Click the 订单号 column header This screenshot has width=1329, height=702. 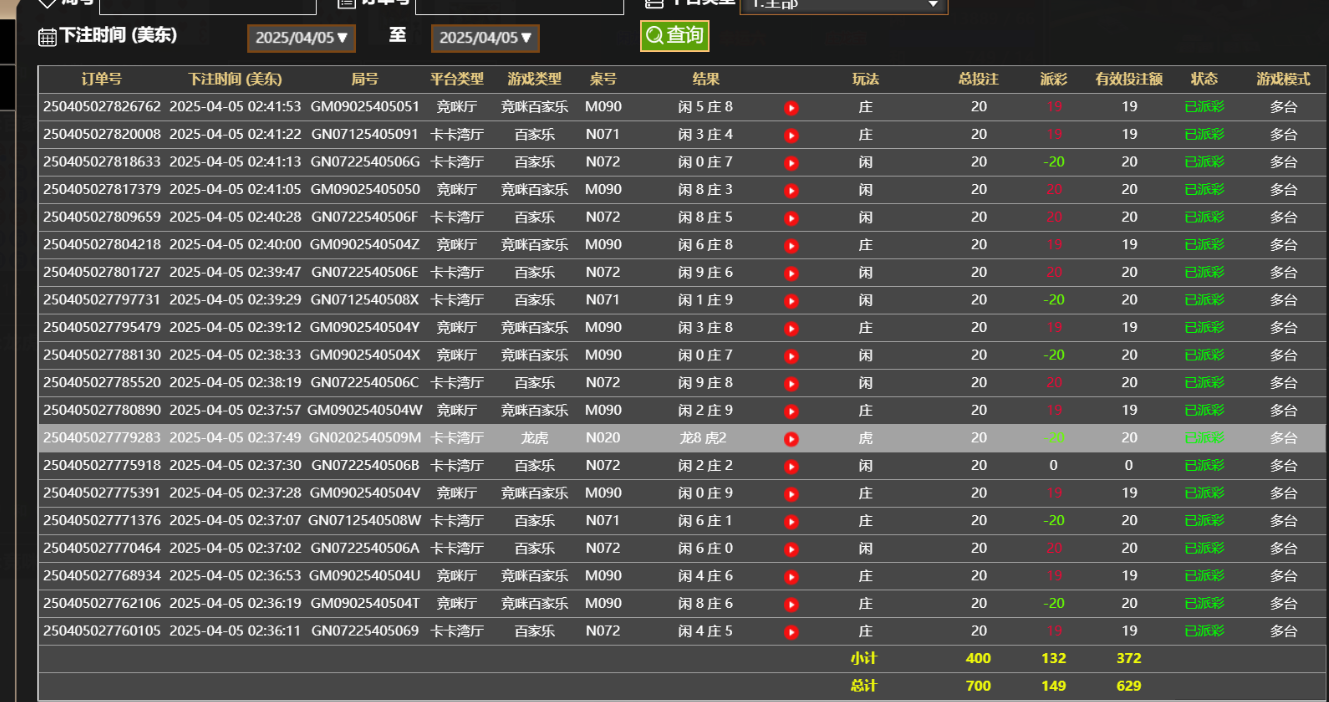point(101,79)
